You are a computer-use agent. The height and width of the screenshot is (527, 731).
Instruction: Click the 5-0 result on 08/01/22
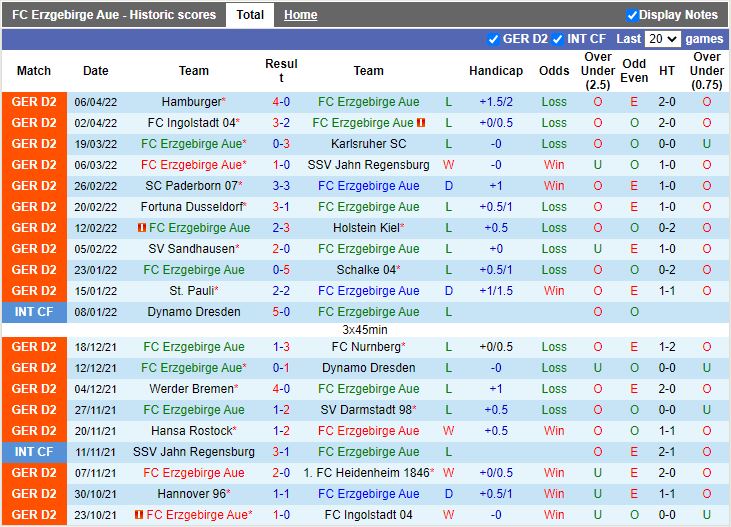tap(281, 312)
